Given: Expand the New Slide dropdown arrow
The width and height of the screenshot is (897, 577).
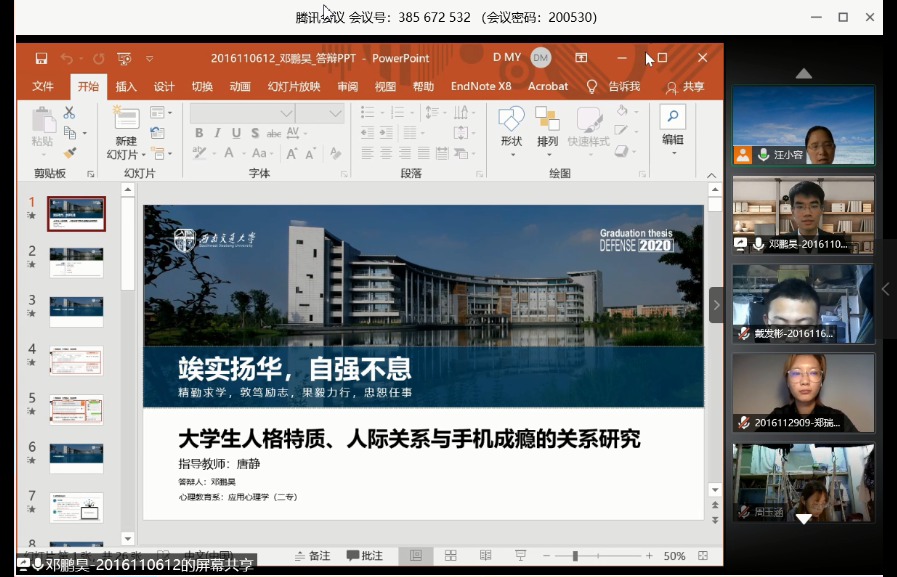Looking at the screenshot, I should (x=143, y=155).
